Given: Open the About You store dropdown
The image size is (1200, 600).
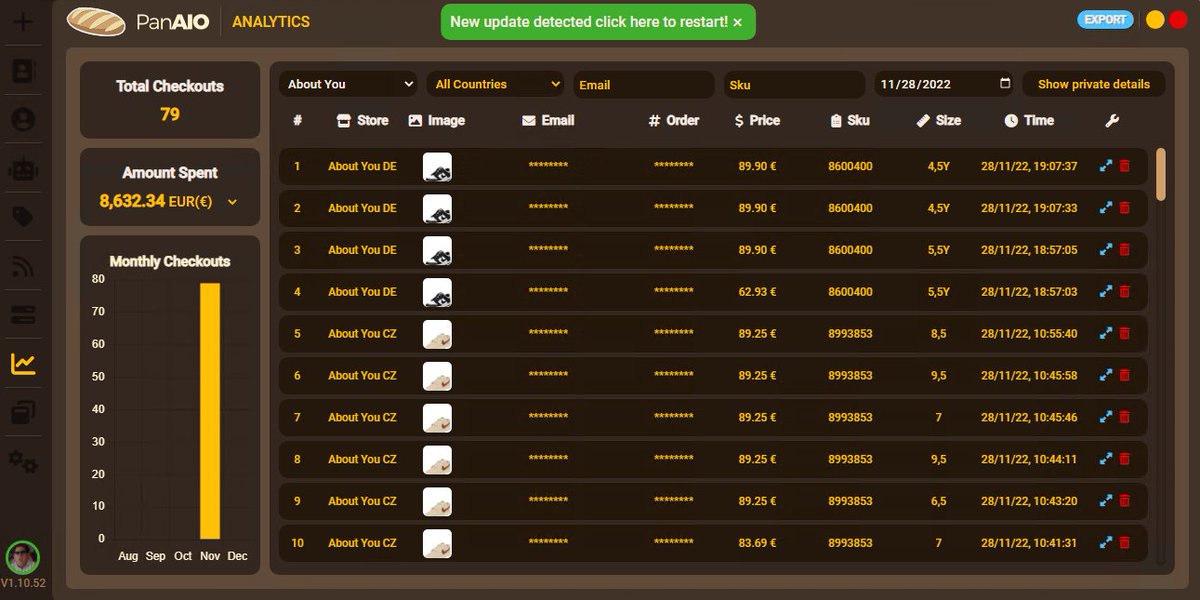Looking at the screenshot, I should [x=348, y=84].
